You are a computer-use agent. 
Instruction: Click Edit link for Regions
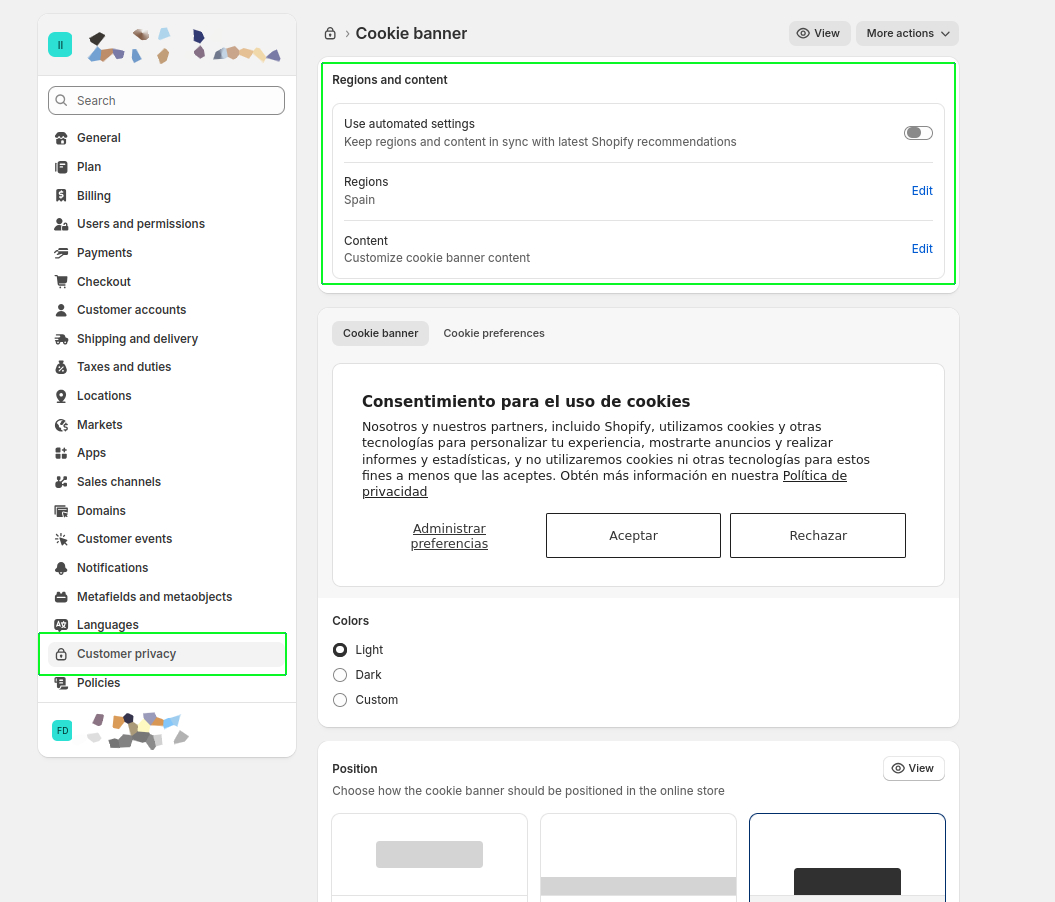pos(922,191)
